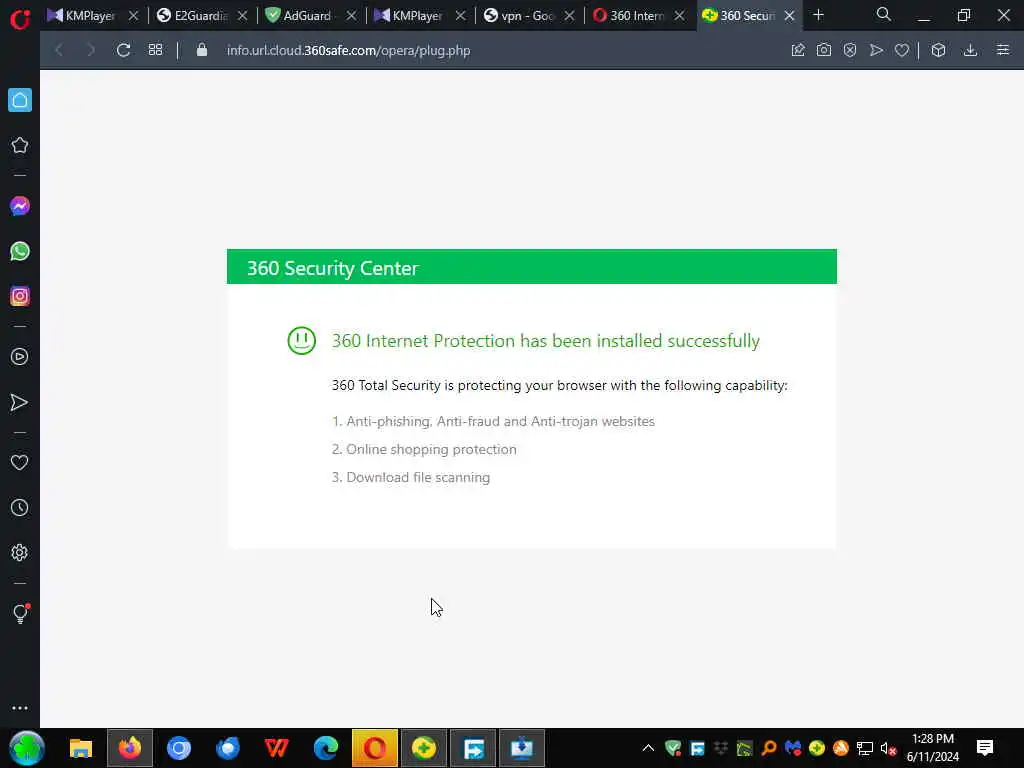The width and height of the screenshot is (1024, 768).
Task: Open a new tab with plus button
Action: tap(818, 15)
